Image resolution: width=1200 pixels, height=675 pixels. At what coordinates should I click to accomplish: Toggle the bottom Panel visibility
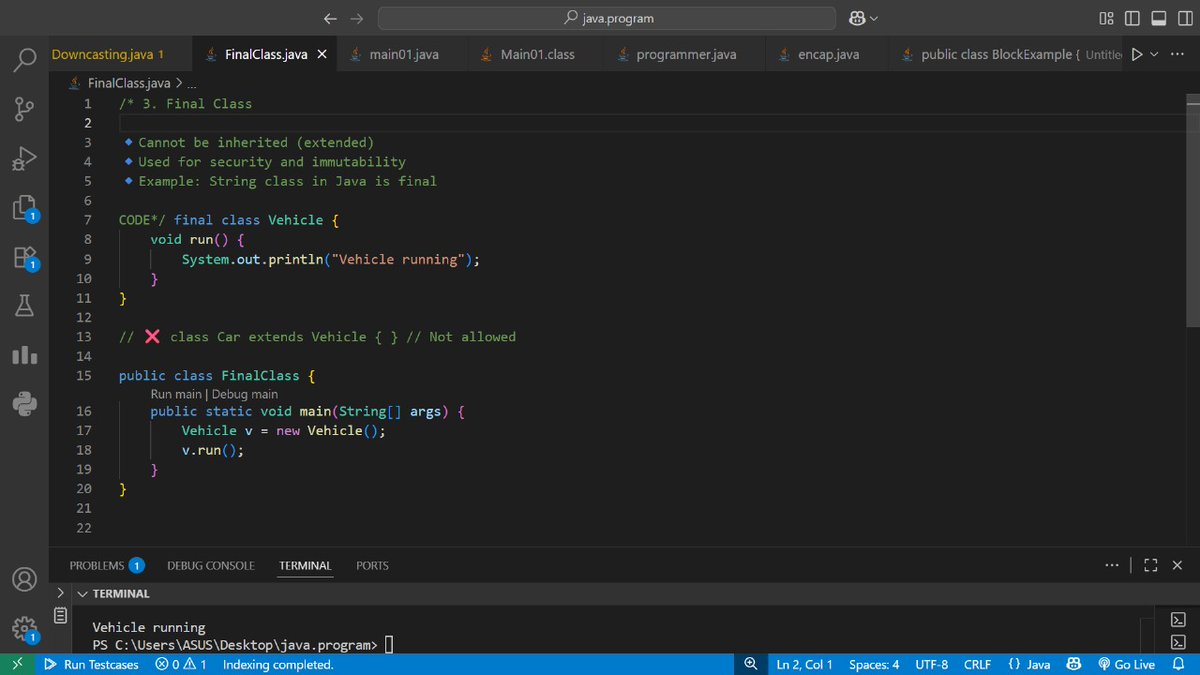(1158, 18)
